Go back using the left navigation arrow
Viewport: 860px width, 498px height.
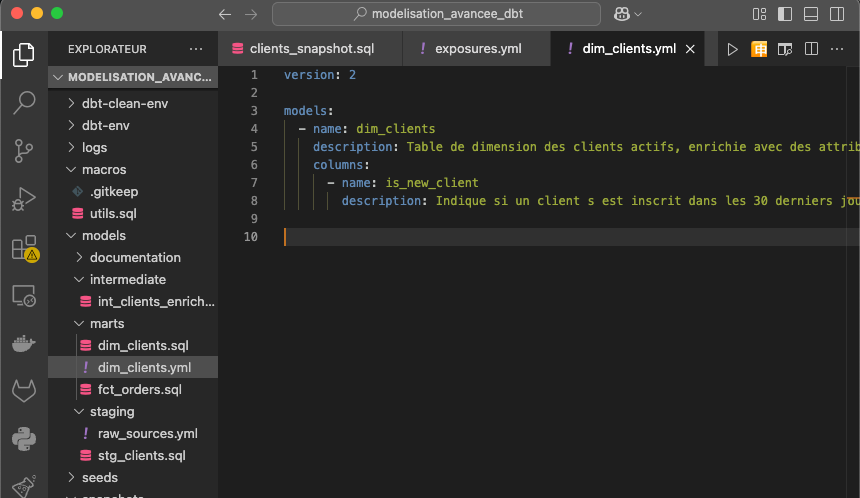[225, 14]
